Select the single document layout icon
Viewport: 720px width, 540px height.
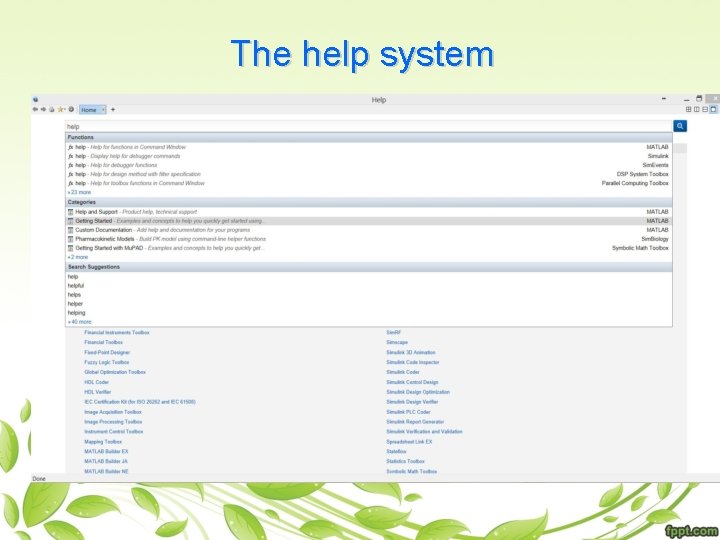tap(713, 109)
